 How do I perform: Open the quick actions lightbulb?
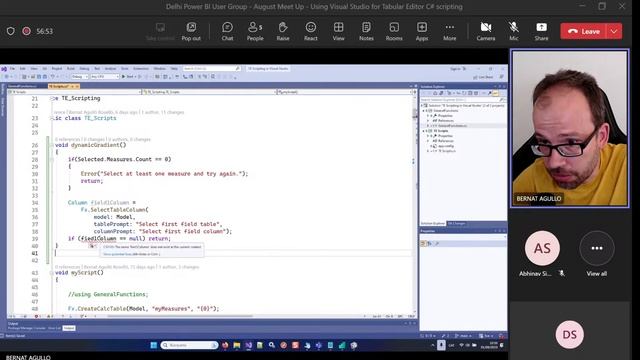[93, 246]
